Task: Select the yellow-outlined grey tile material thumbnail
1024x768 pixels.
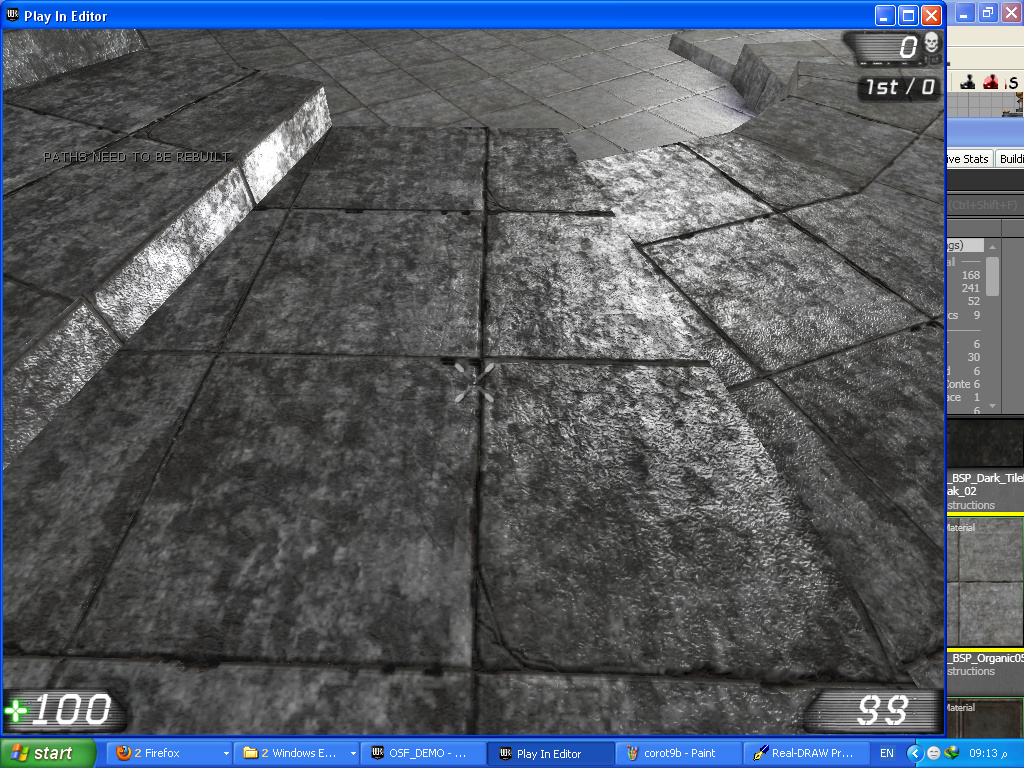Action: 985,583
